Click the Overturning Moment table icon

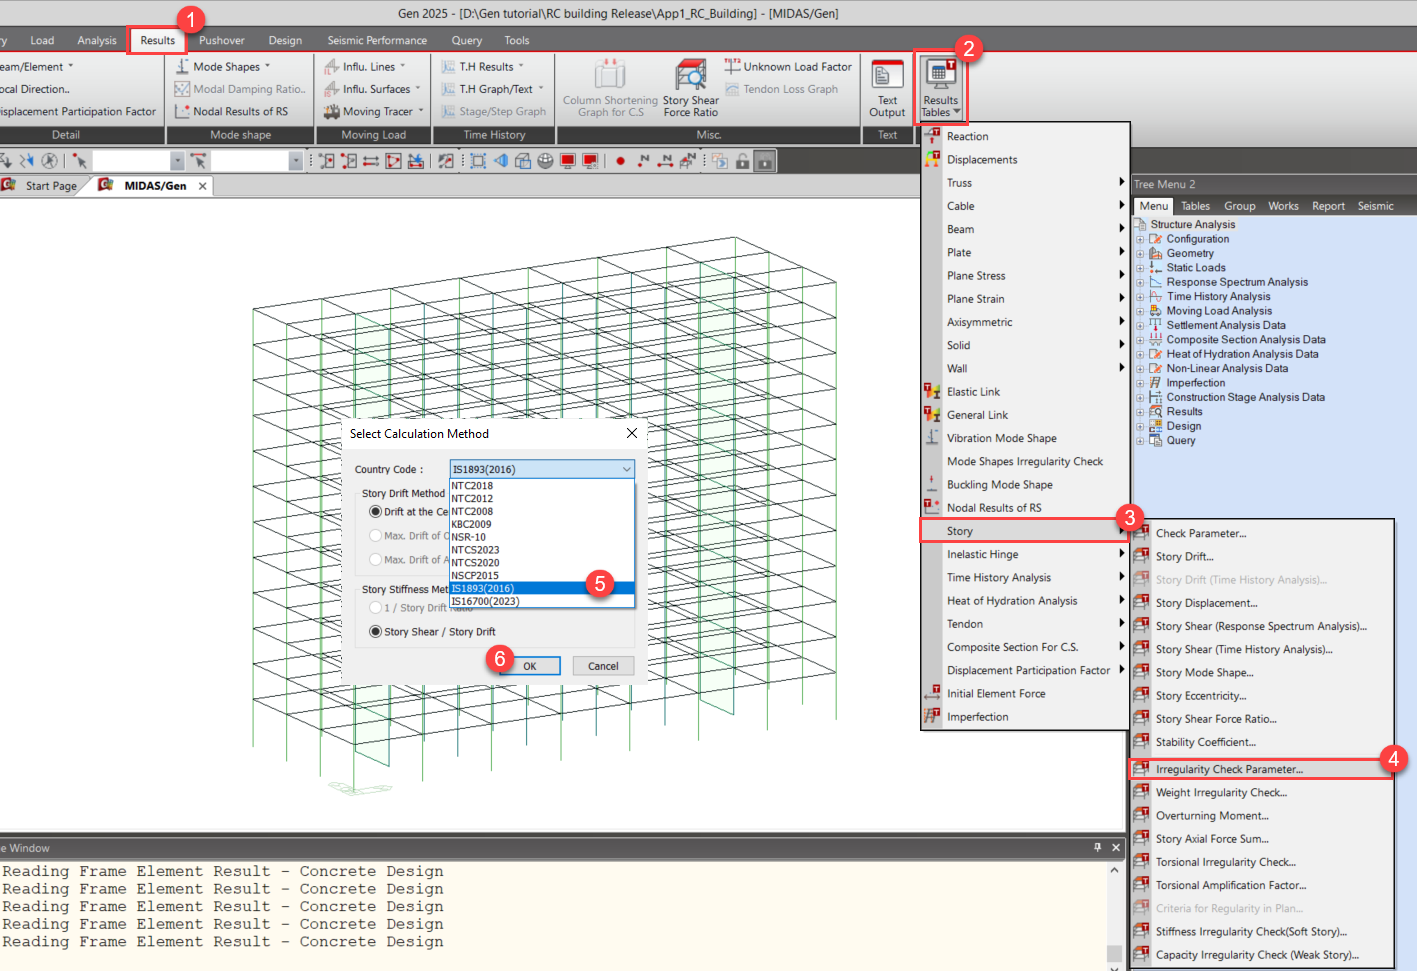coord(1141,815)
